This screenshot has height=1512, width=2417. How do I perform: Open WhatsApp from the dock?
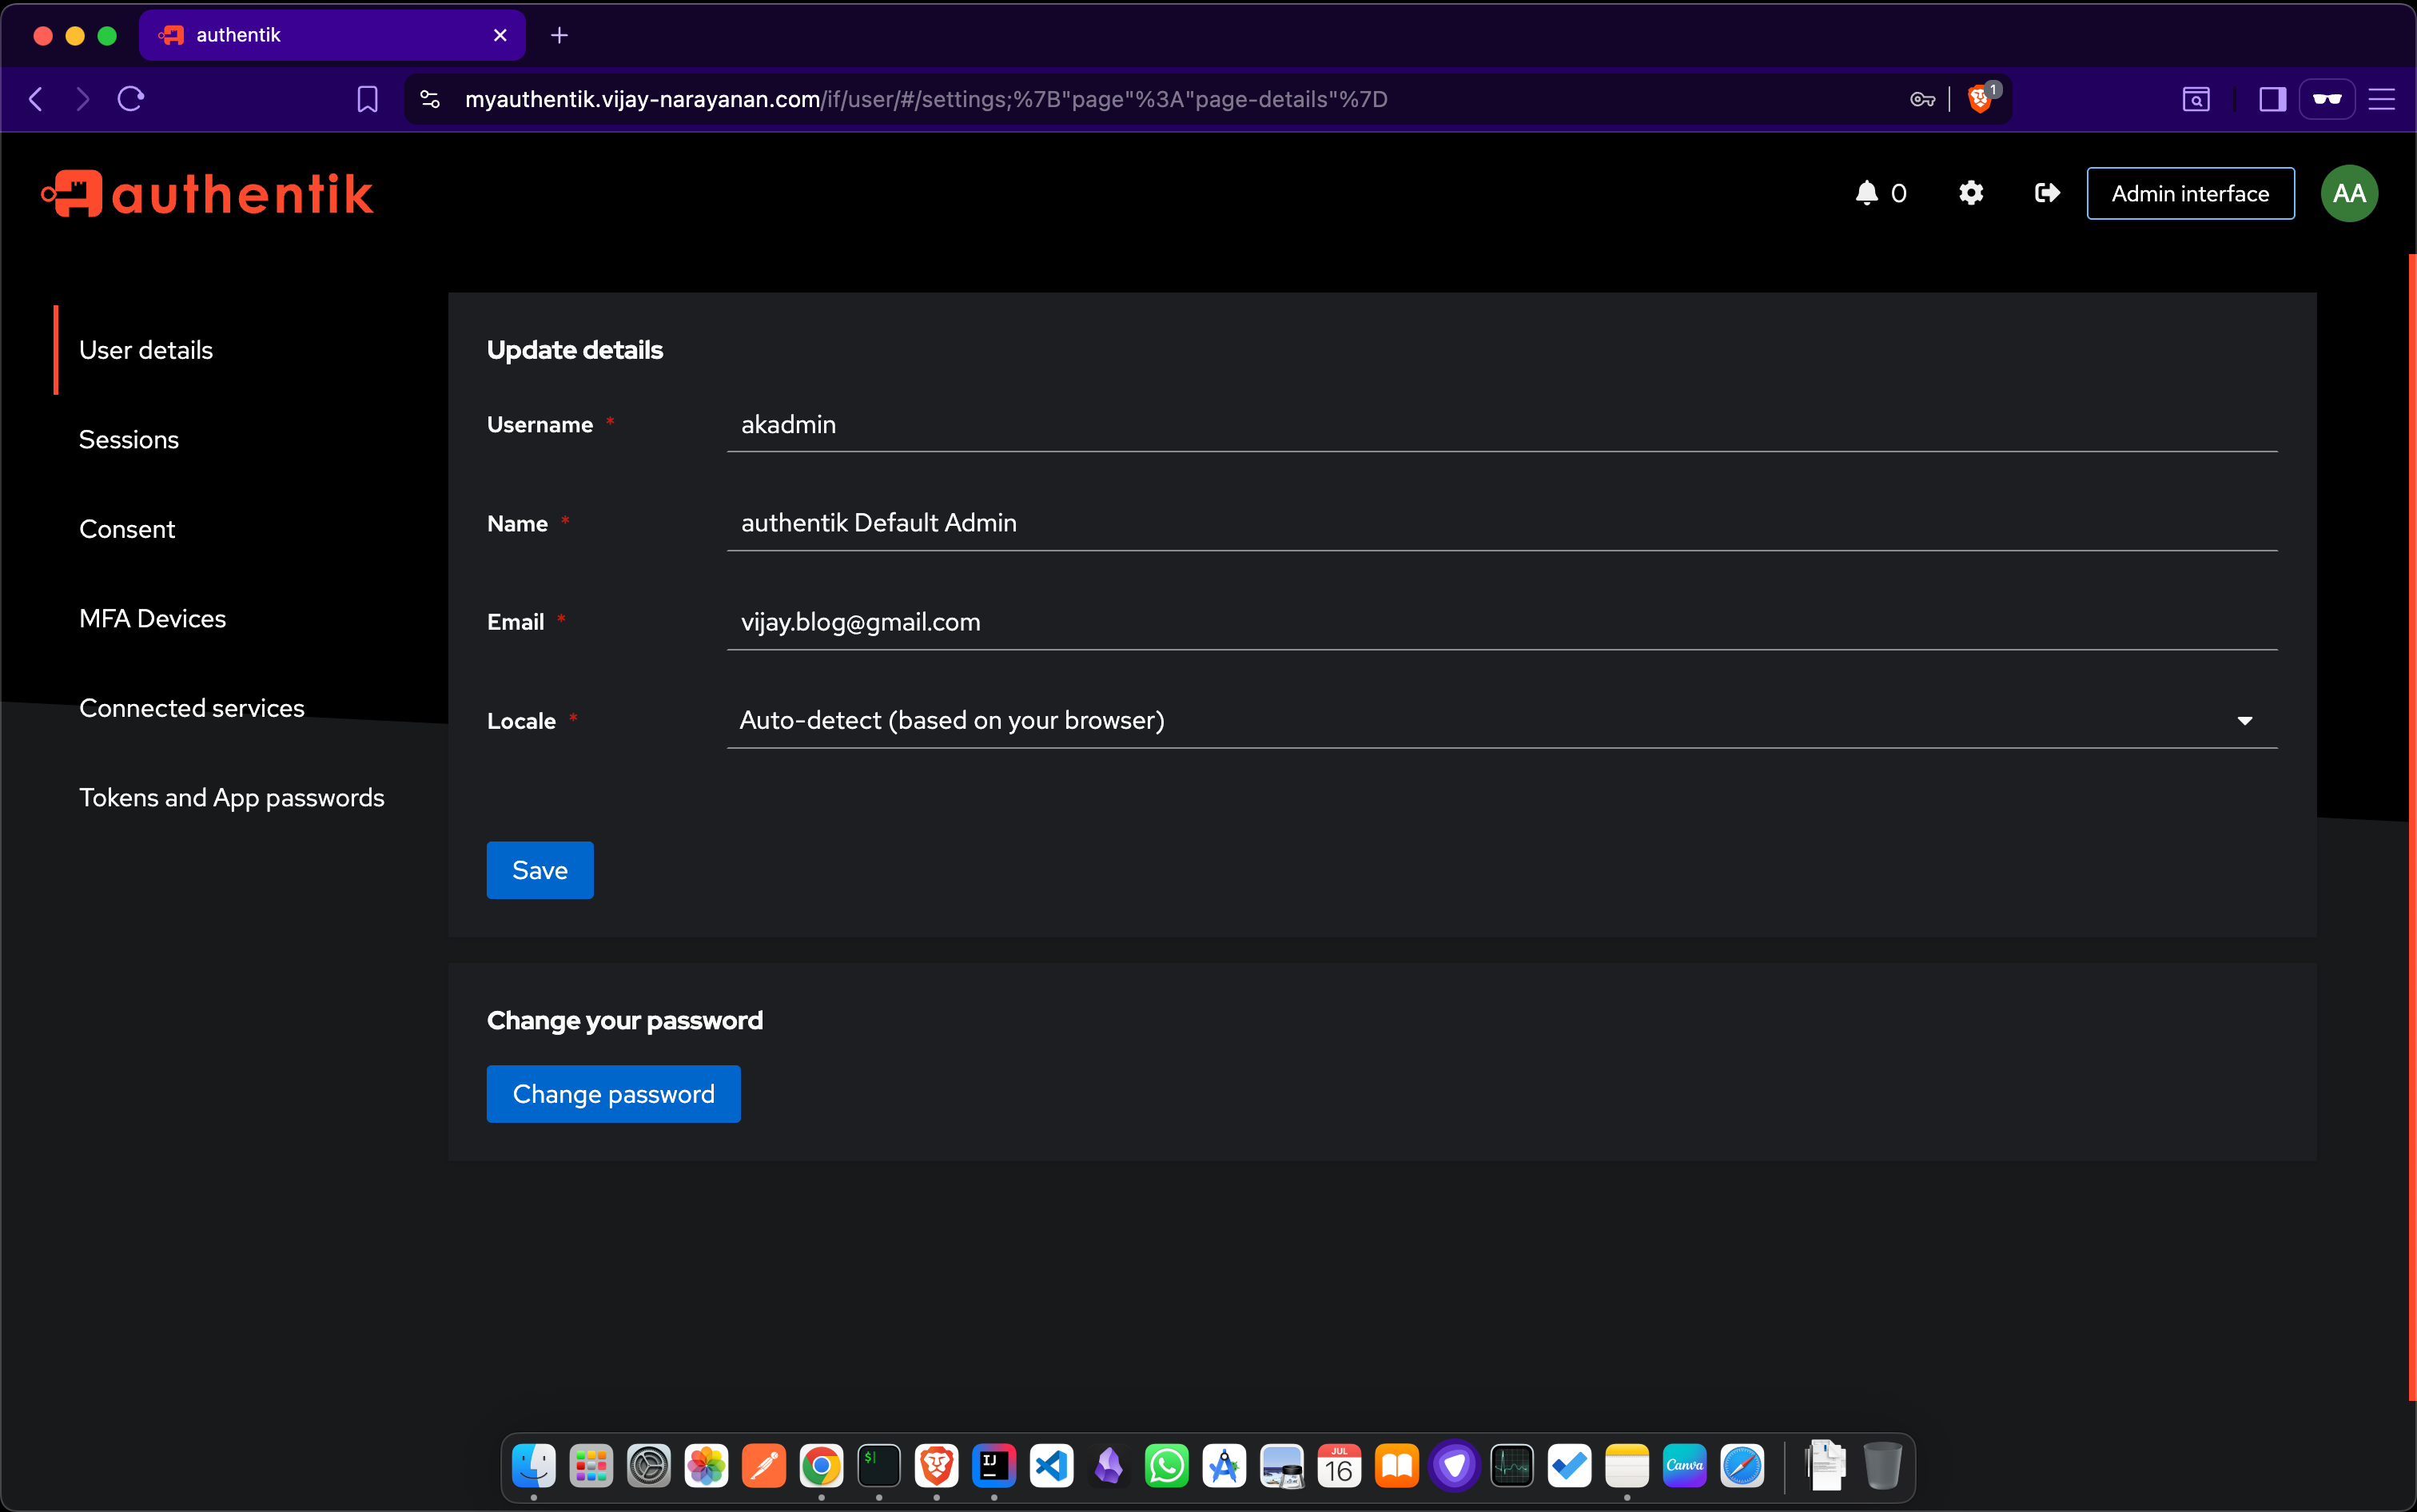(1166, 1466)
